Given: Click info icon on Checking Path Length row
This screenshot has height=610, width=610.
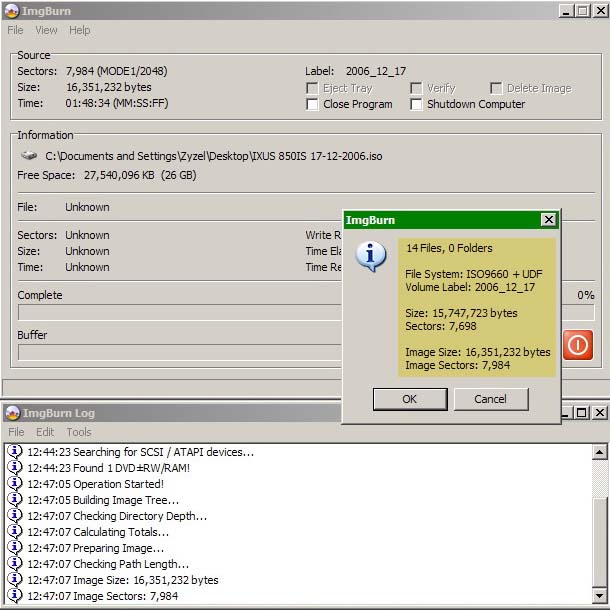Looking at the screenshot, I should tap(14, 563).
